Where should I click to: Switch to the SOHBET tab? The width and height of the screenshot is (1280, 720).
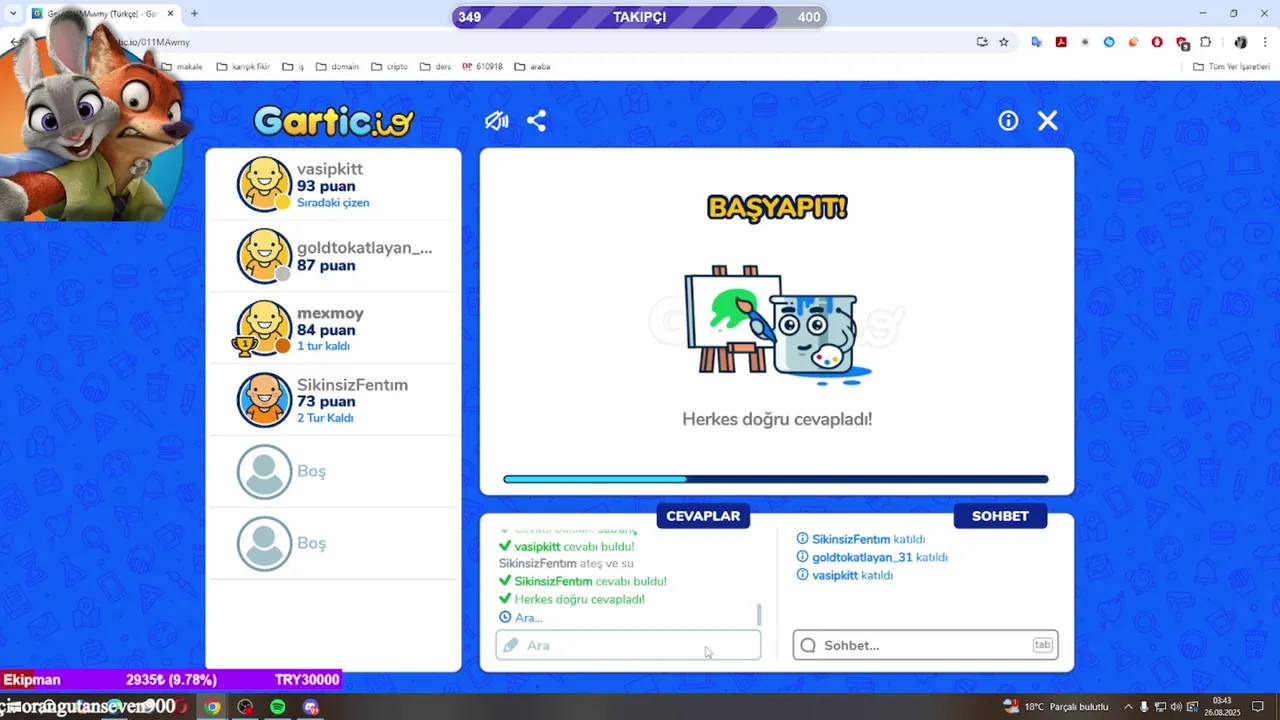(1000, 516)
